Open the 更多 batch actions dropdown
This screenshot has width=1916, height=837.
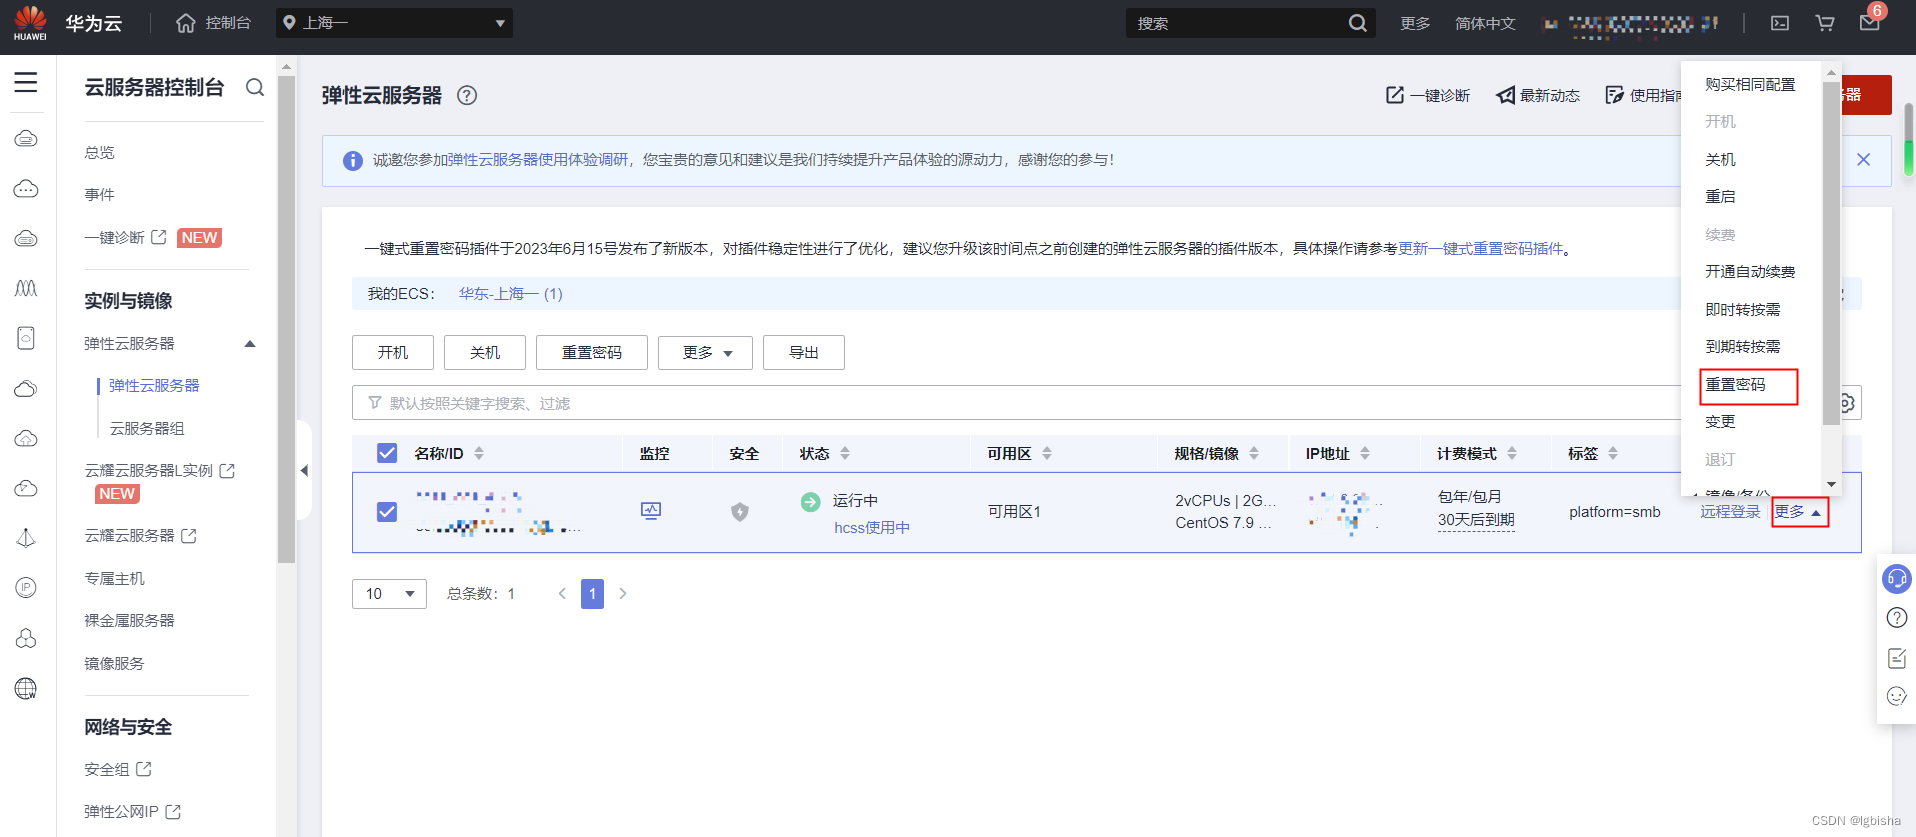click(705, 352)
